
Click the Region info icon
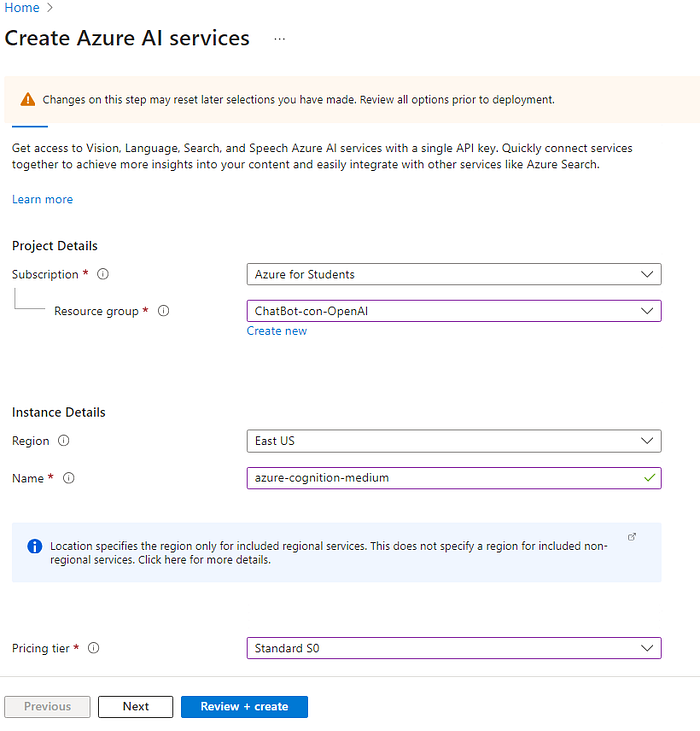[64, 441]
